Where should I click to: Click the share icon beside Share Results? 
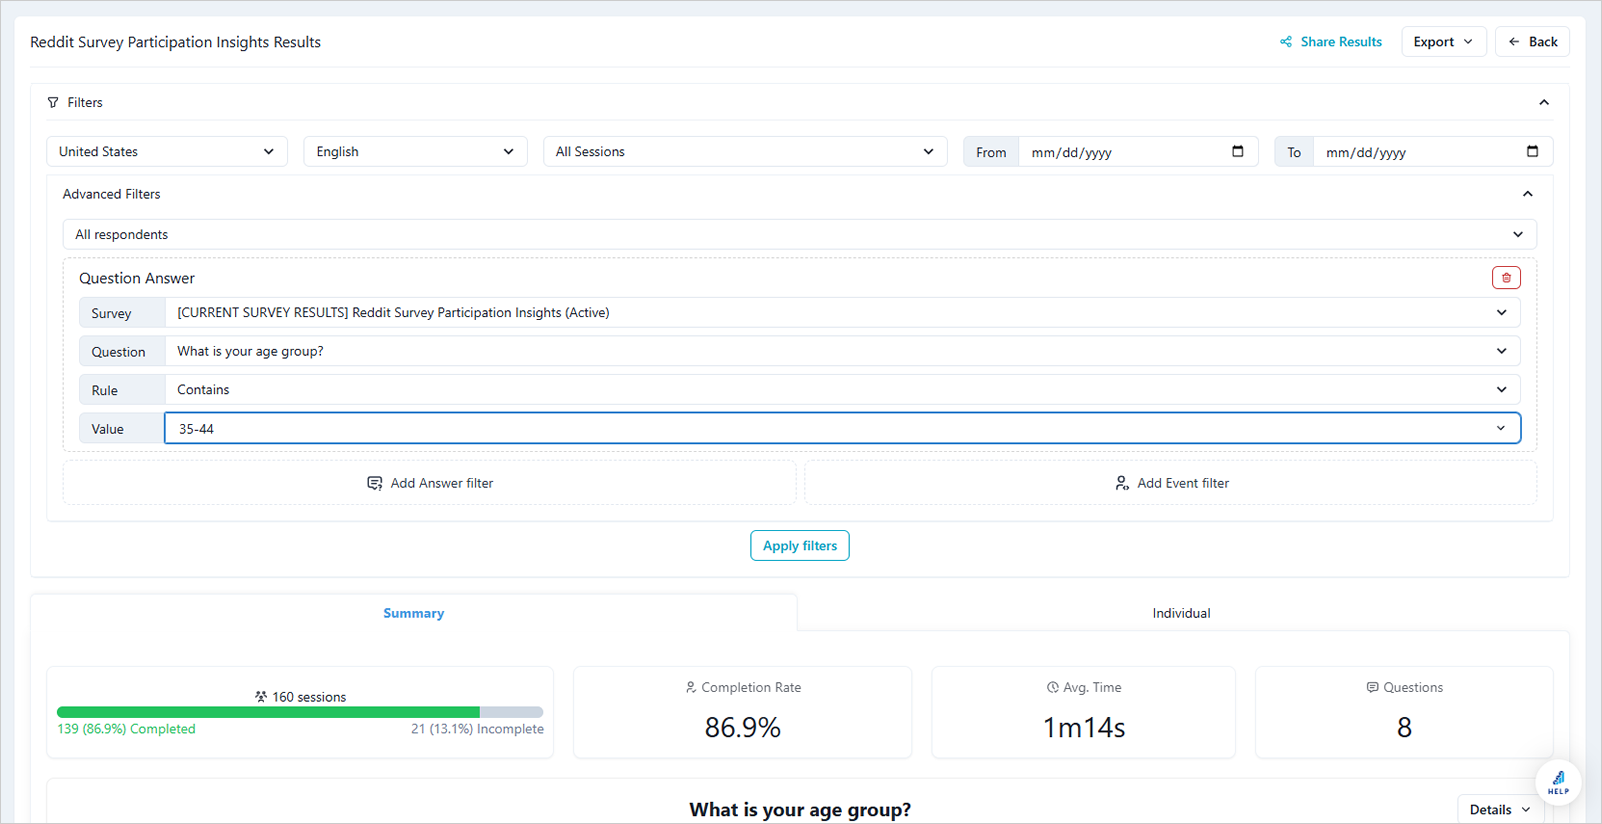pos(1286,42)
